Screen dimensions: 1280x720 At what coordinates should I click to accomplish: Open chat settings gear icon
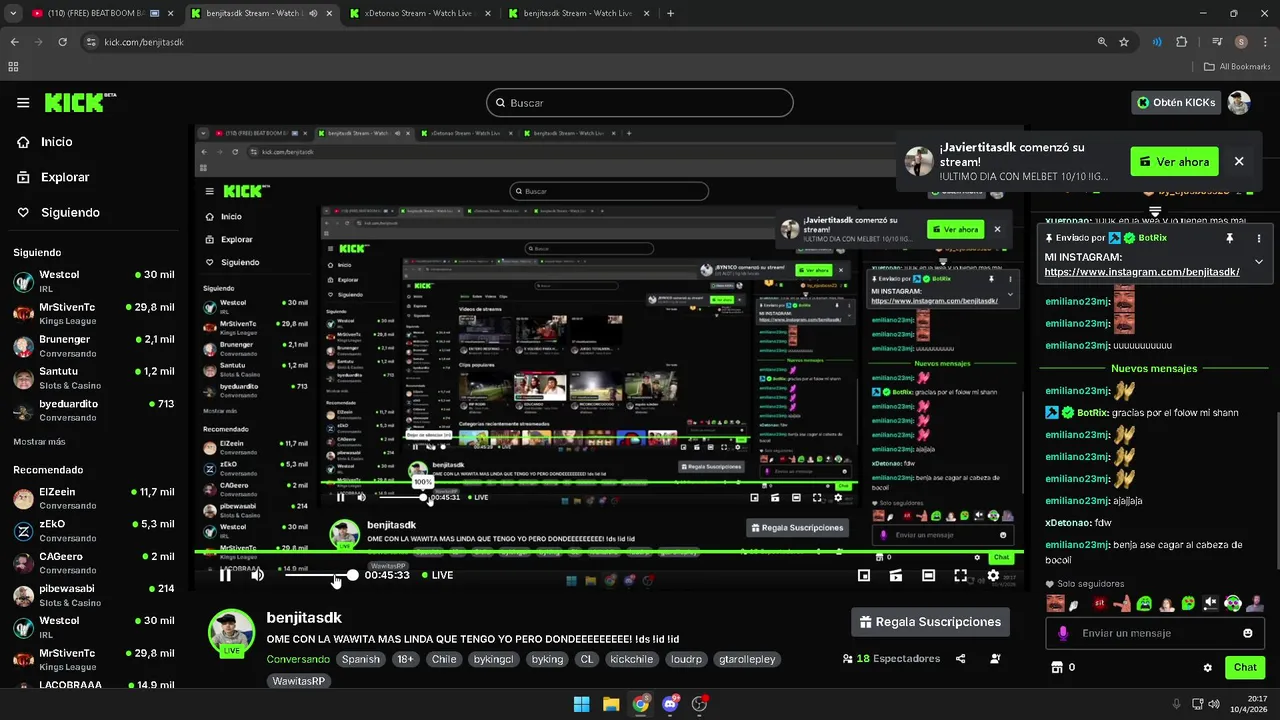pos(1208,667)
